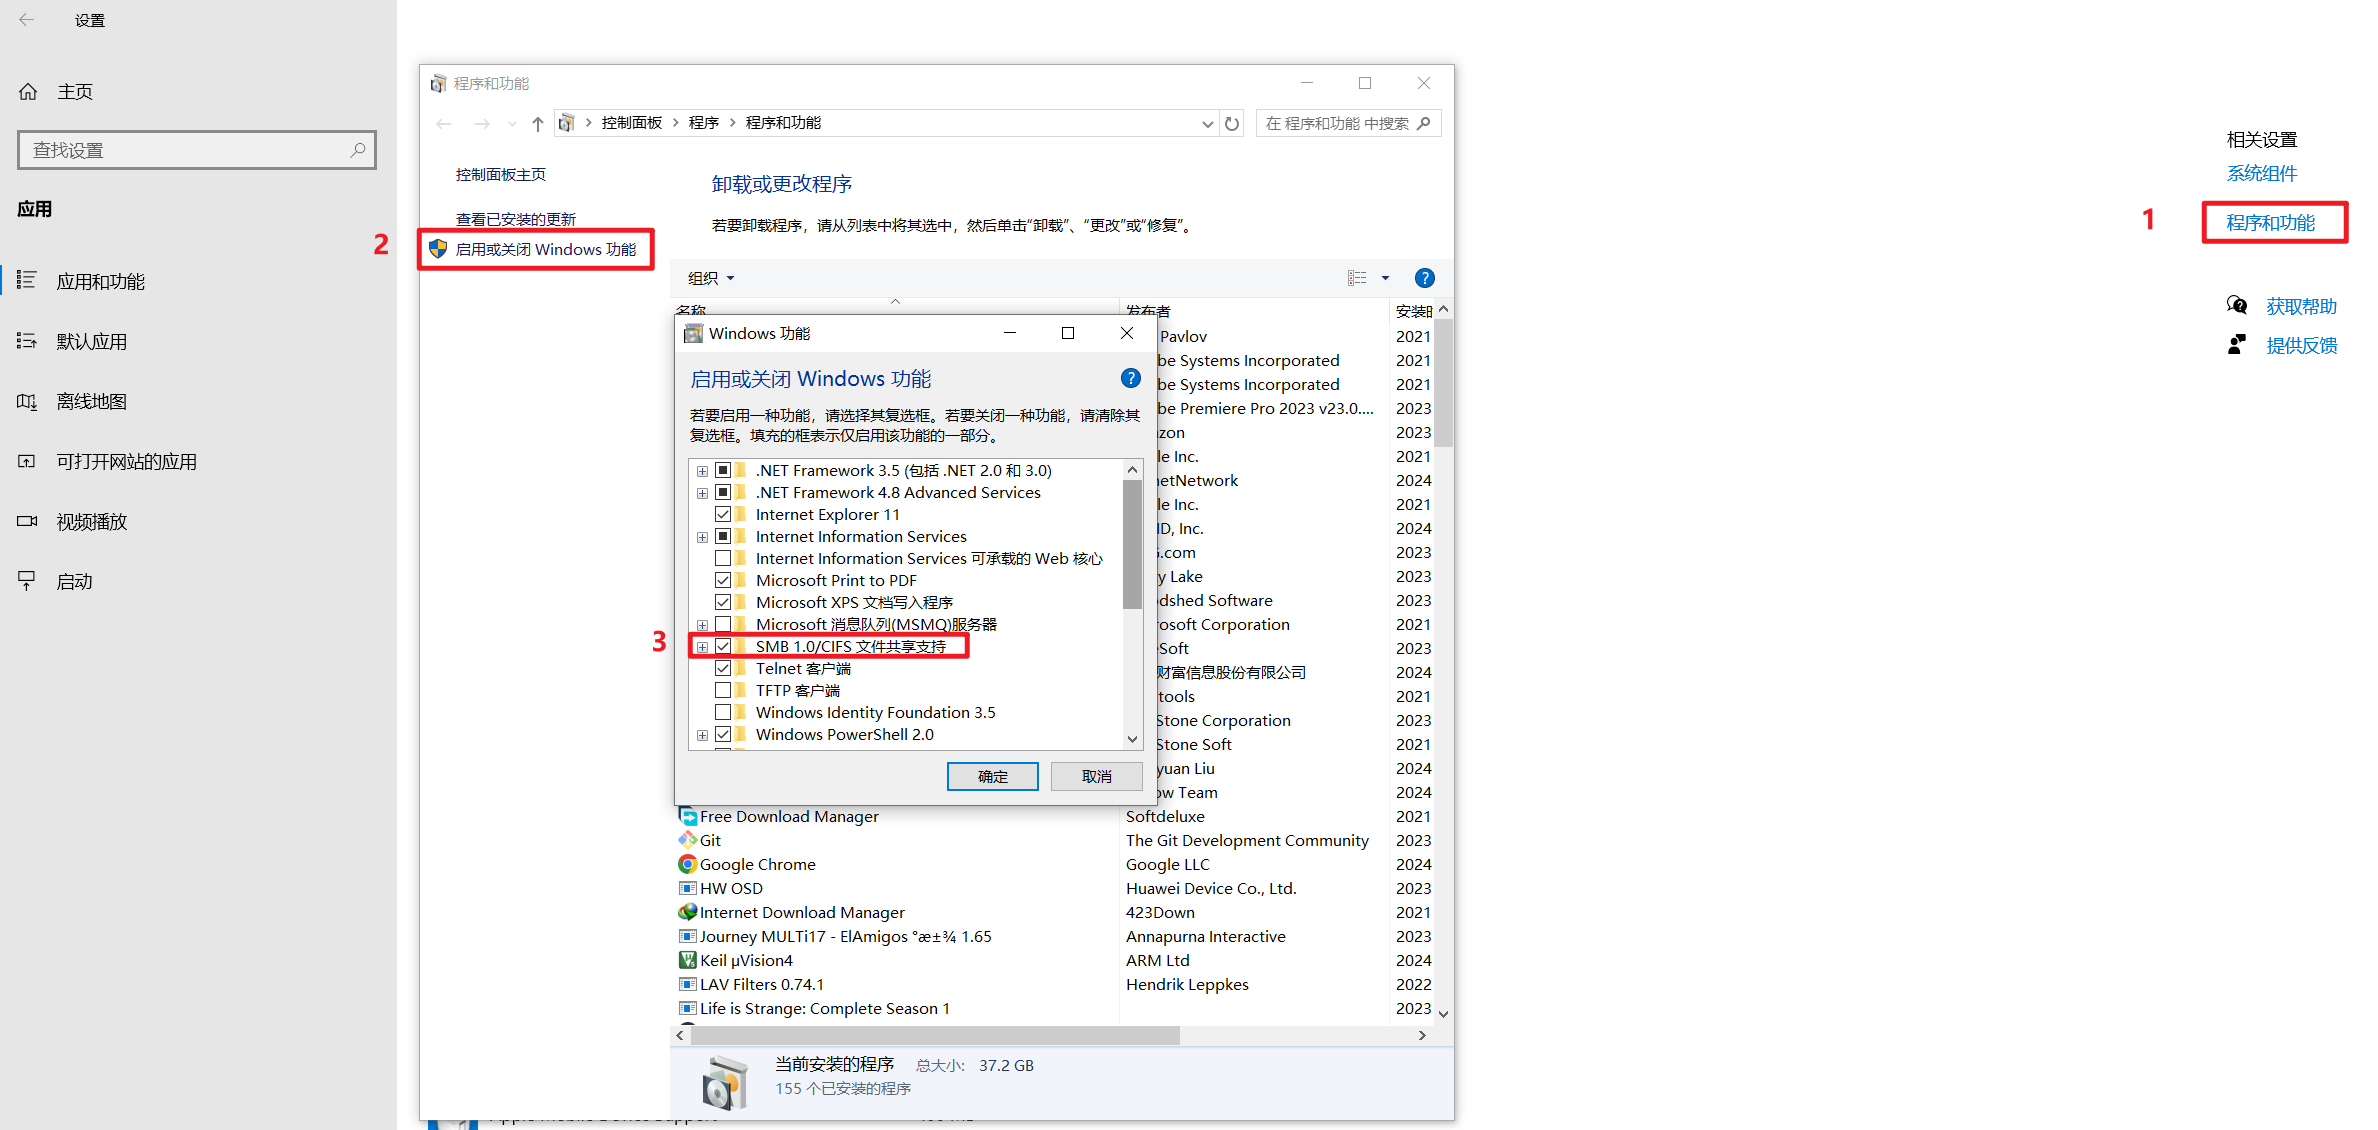Click forward arrow in 程序和功能 window
This screenshot has width=2378, height=1130.
point(482,124)
